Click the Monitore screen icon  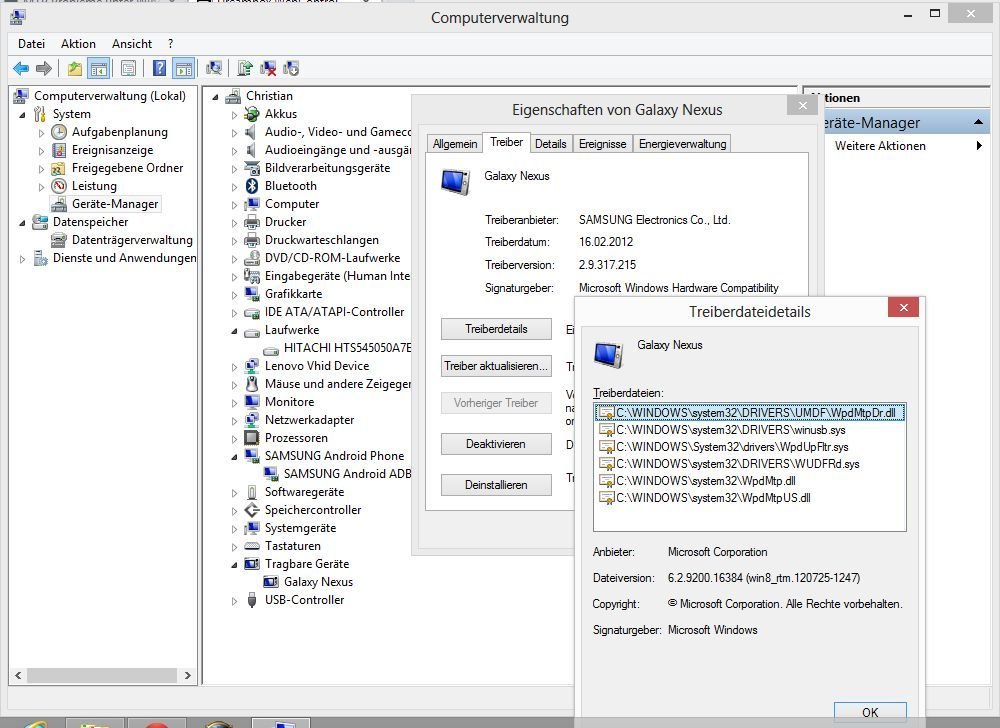252,402
